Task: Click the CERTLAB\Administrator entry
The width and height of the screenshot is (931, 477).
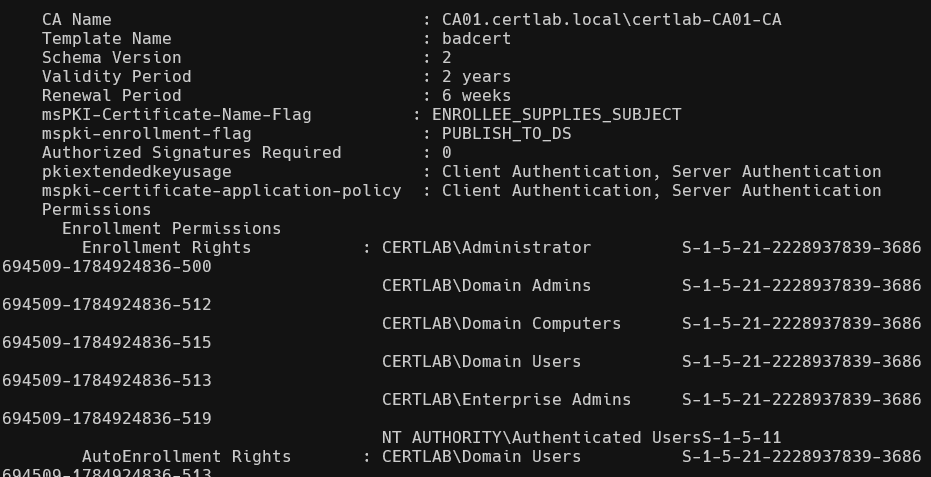Action: click(x=486, y=247)
